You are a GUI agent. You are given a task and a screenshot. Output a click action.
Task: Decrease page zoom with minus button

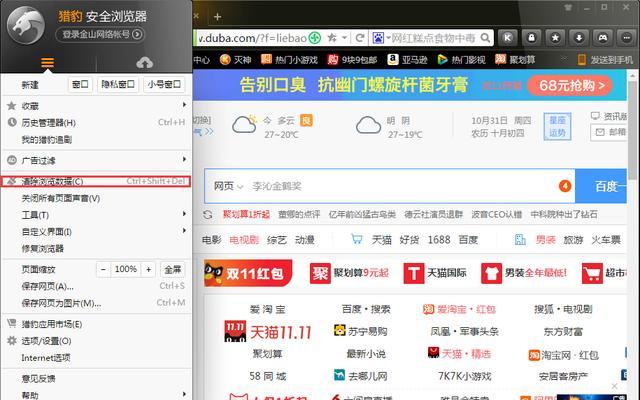(x=103, y=269)
